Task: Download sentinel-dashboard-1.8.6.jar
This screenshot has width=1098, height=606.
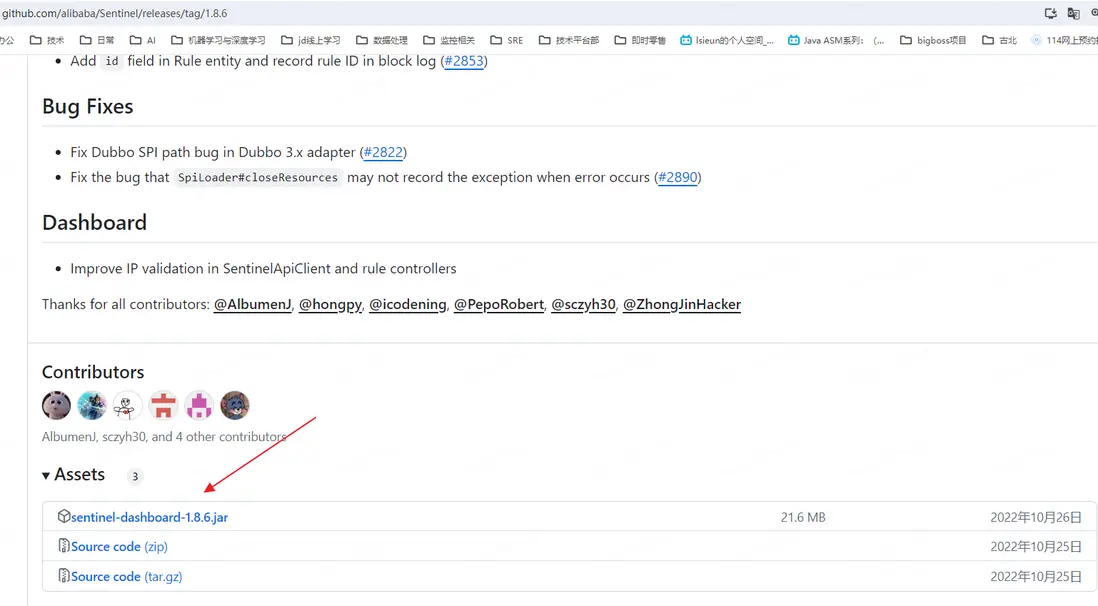Action: pos(149,517)
